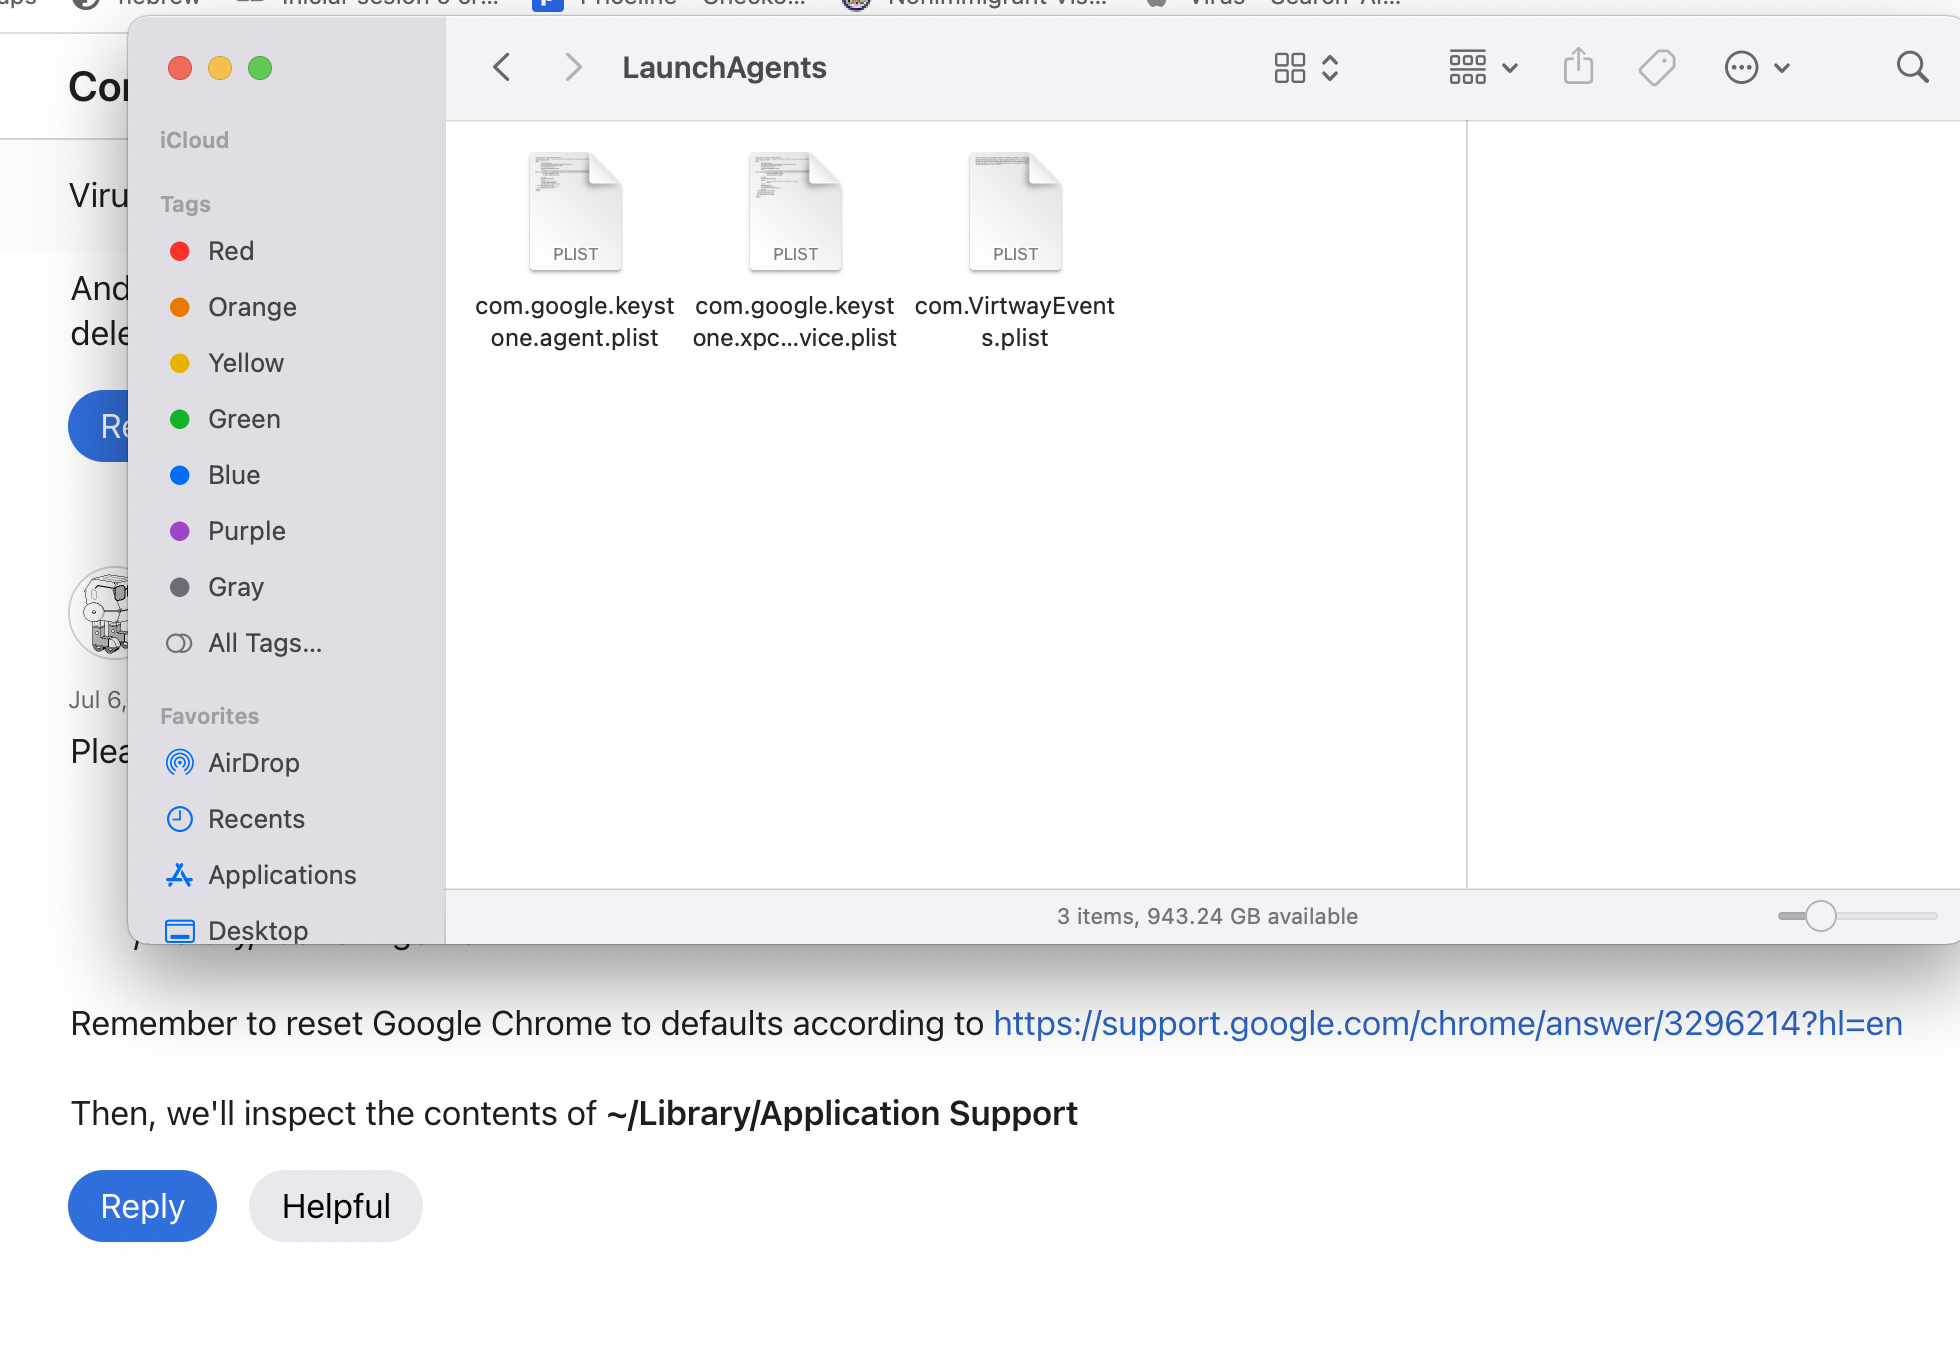
Task: Open Finder search magnifier icon
Action: click(x=1912, y=68)
